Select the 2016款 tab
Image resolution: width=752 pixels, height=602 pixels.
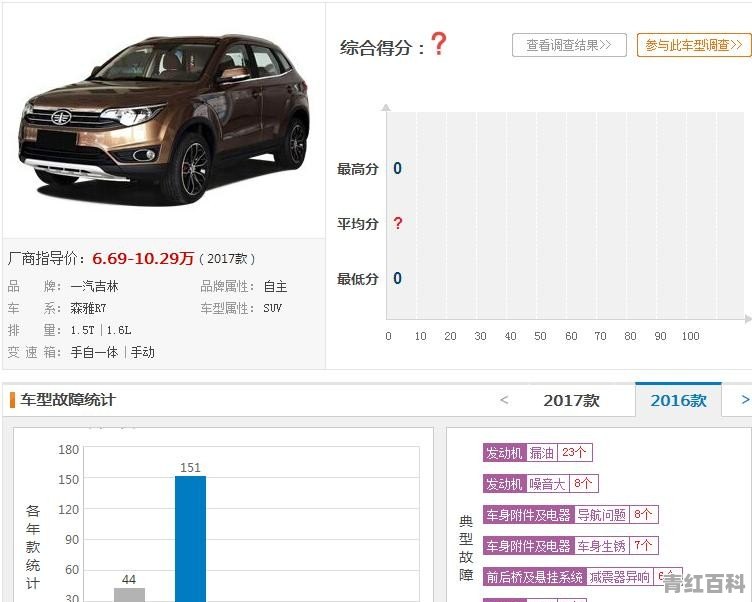(678, 400)
